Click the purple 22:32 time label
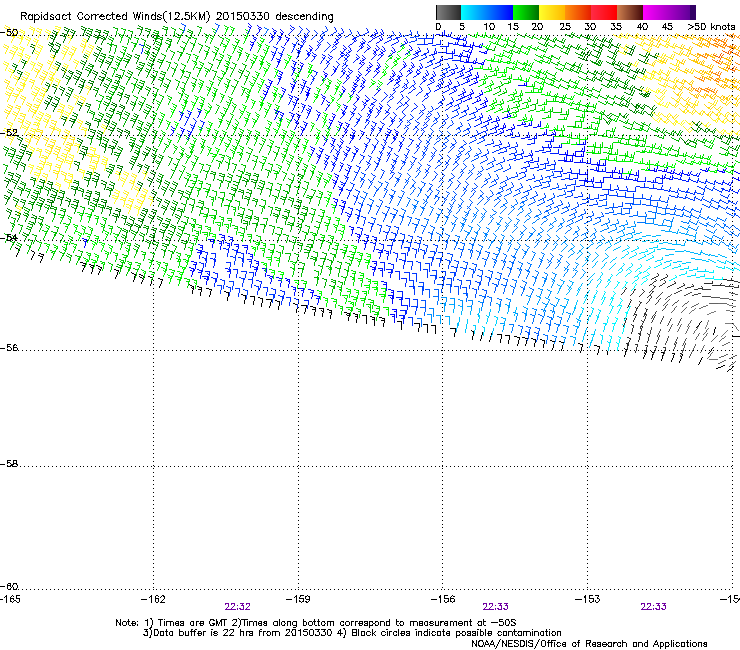 click(237, 607)
